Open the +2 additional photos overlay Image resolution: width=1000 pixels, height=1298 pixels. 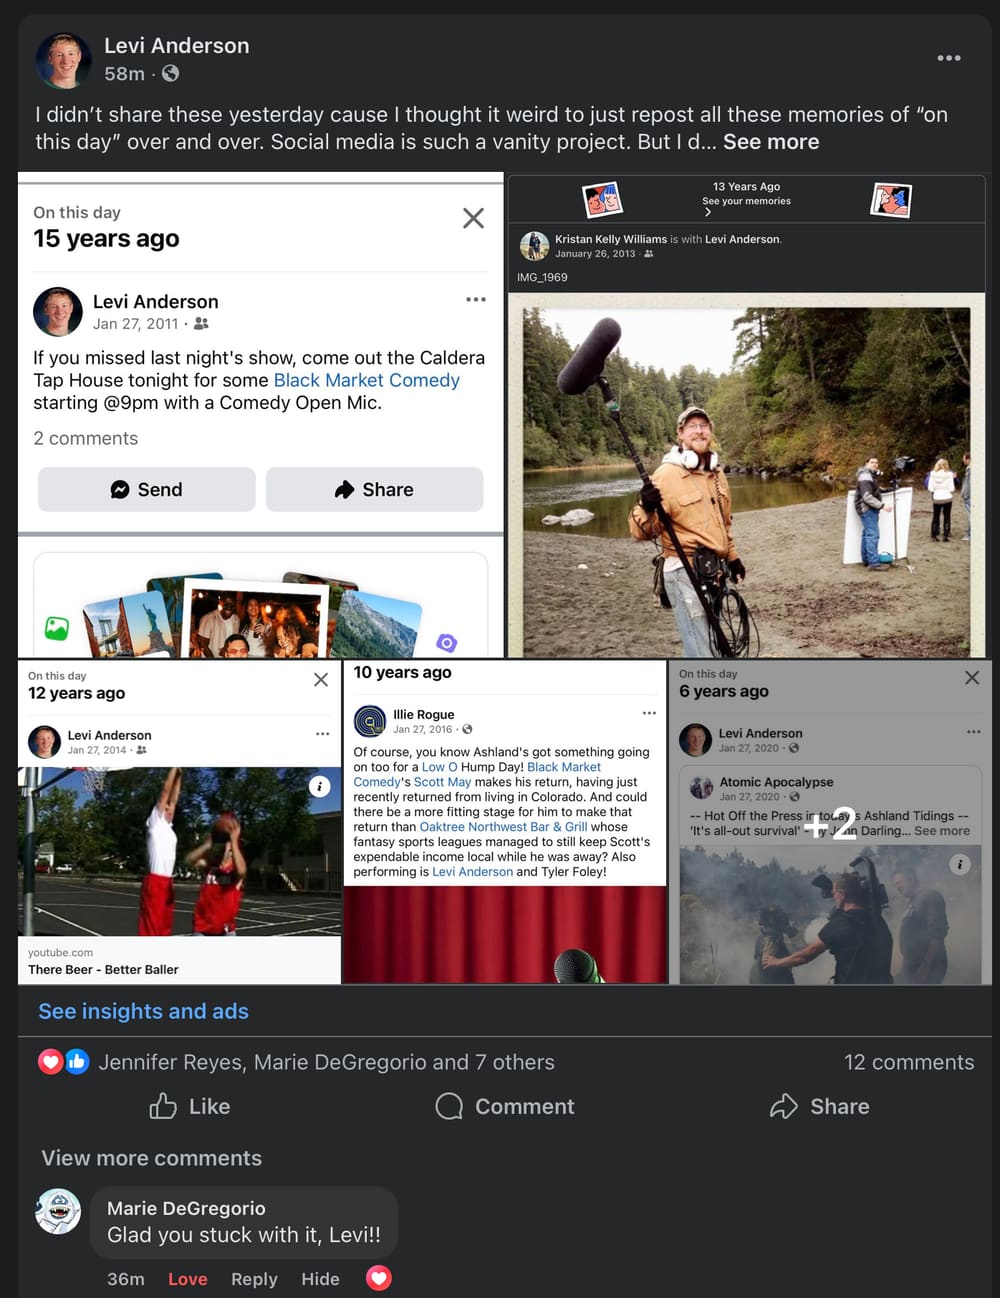pyautogui.click(x=830, y=822)
